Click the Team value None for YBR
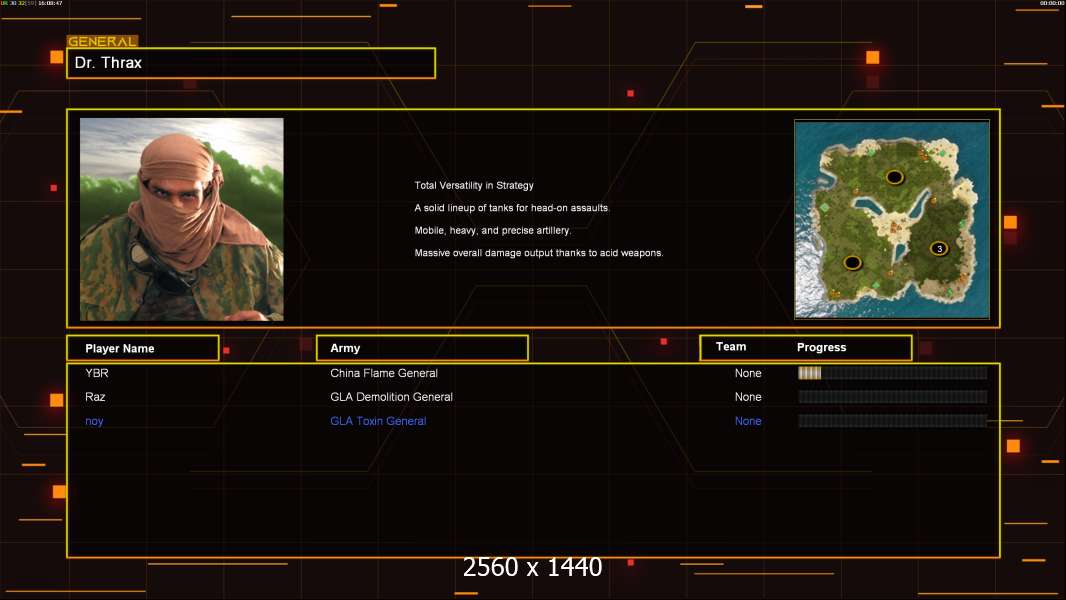 tap(748, 373)
